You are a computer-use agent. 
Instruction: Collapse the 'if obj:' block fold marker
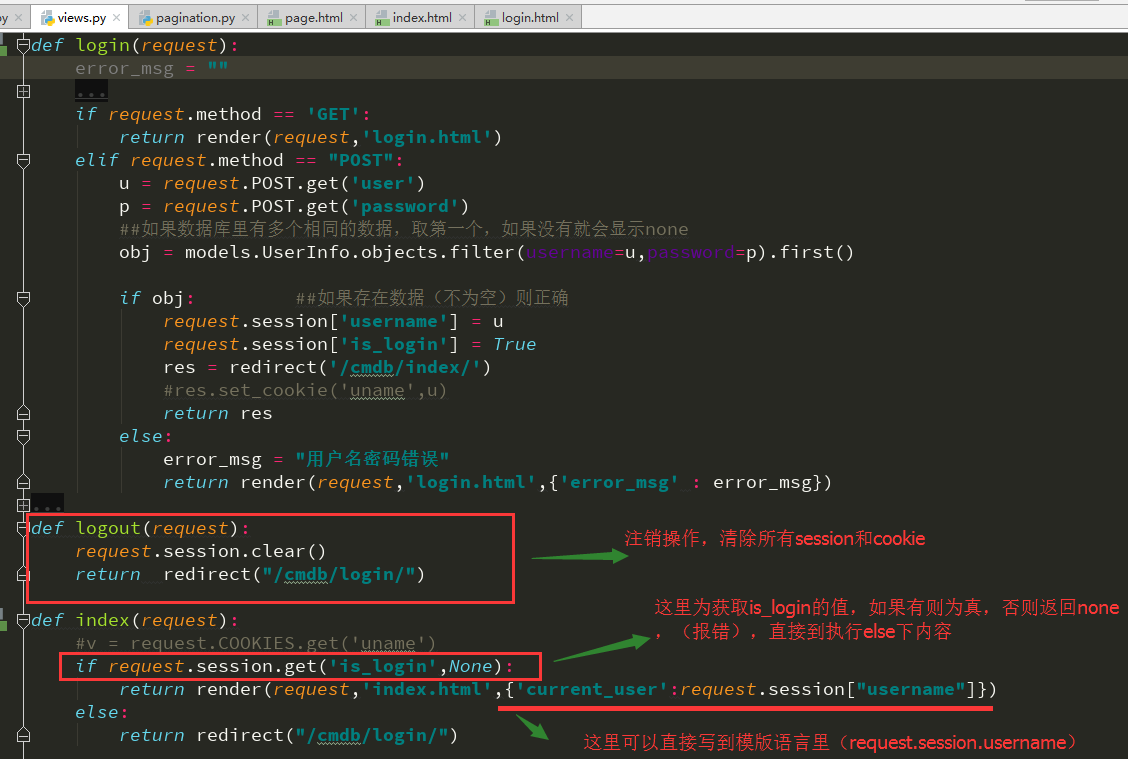click(23, 298)
